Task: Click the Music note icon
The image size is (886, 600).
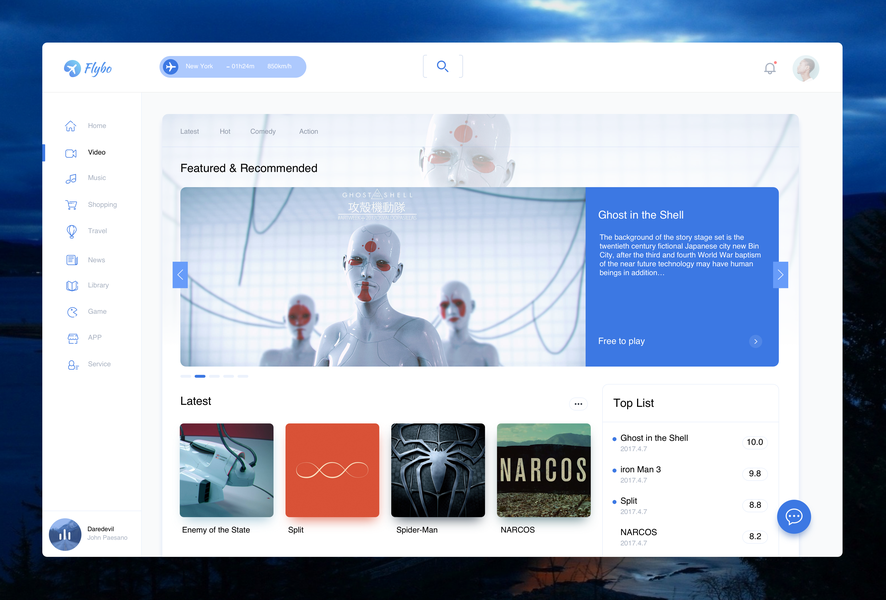Action: coord(71,179)
